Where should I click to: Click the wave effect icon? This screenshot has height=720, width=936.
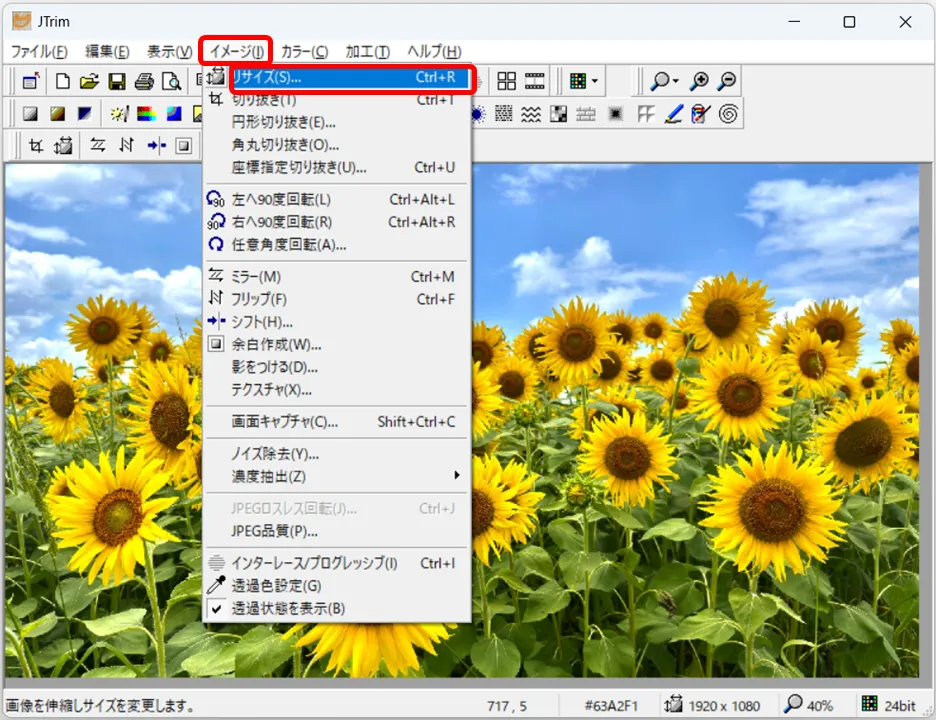[x=531, y=114]
